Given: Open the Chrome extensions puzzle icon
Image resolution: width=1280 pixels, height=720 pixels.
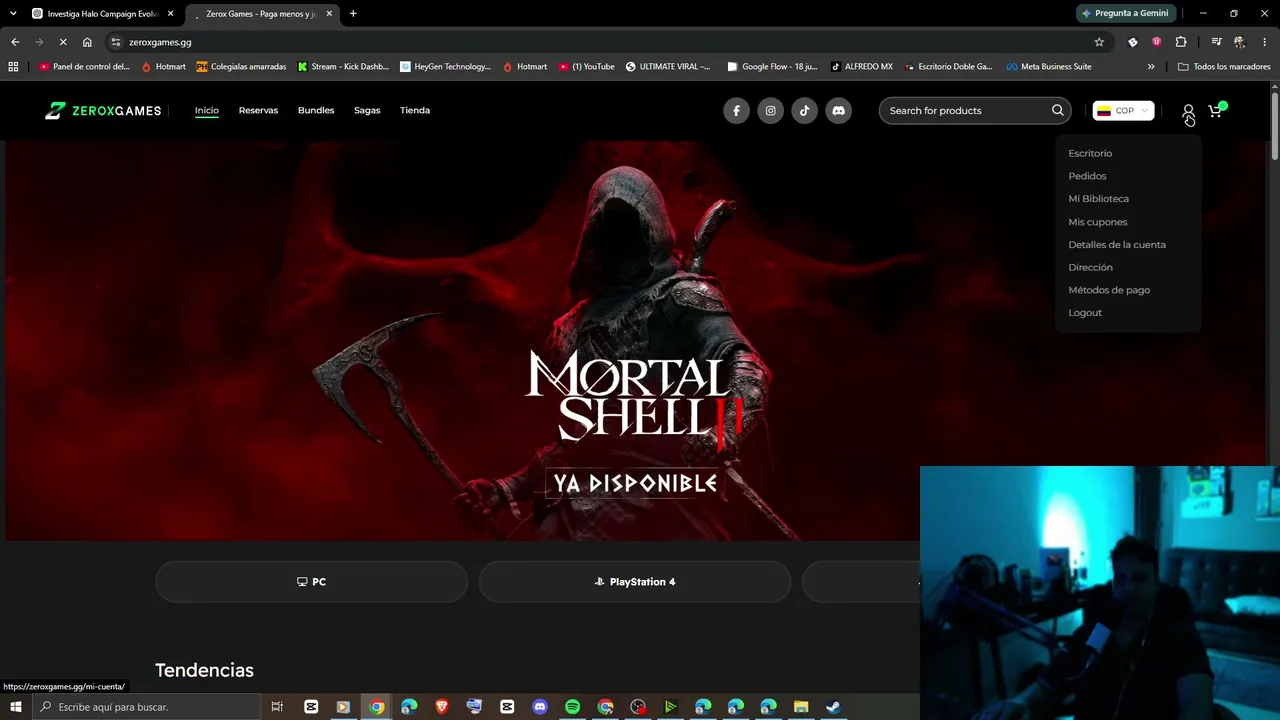Looking at the screenshot, I should click(x=1181, y=42).
